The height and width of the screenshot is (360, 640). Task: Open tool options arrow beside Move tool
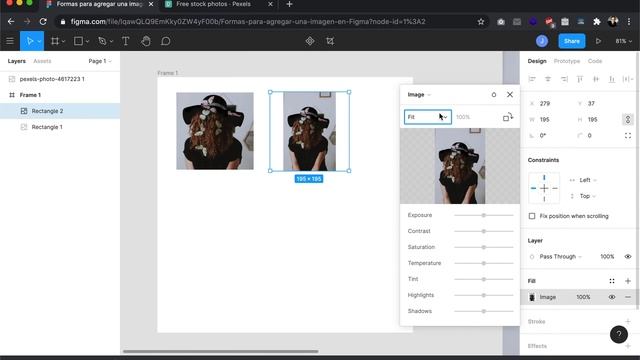39,41
